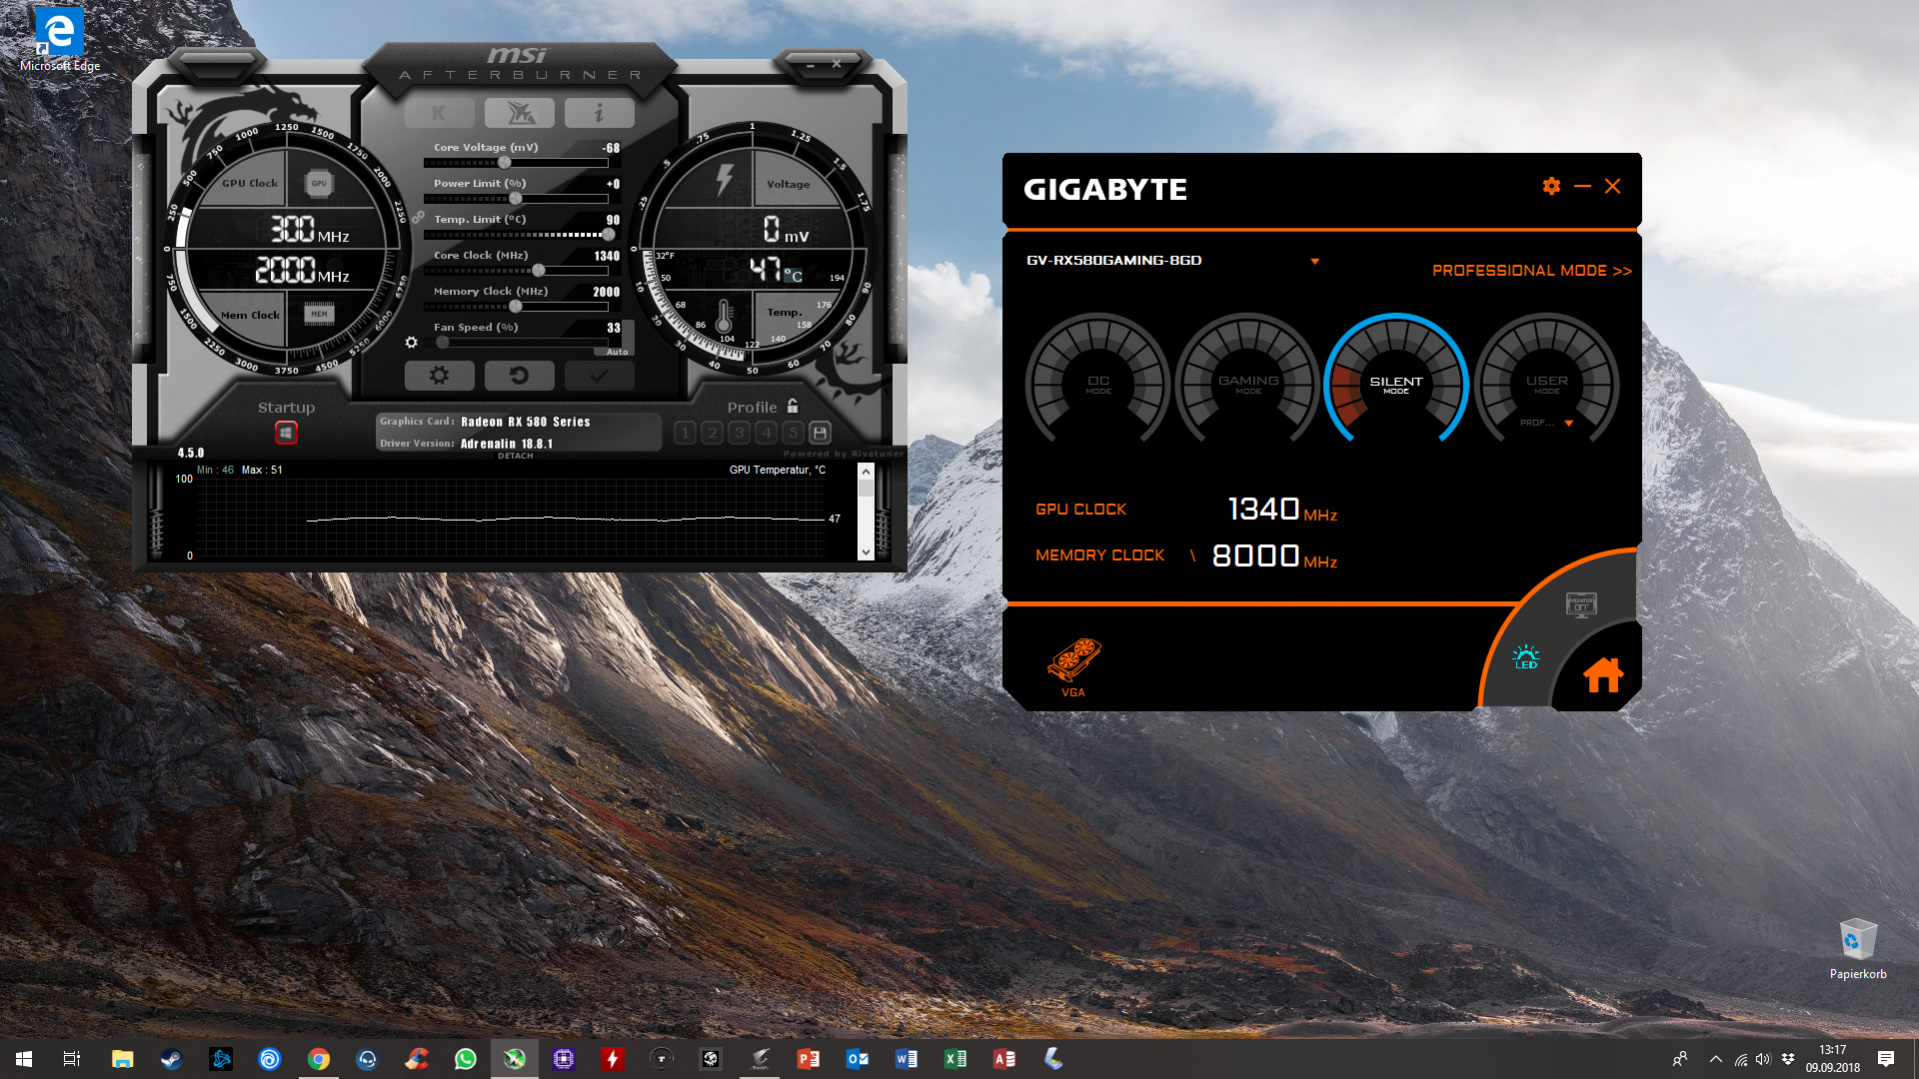Click the monitor graph scroll-down arrow

[x=866, y=552]
